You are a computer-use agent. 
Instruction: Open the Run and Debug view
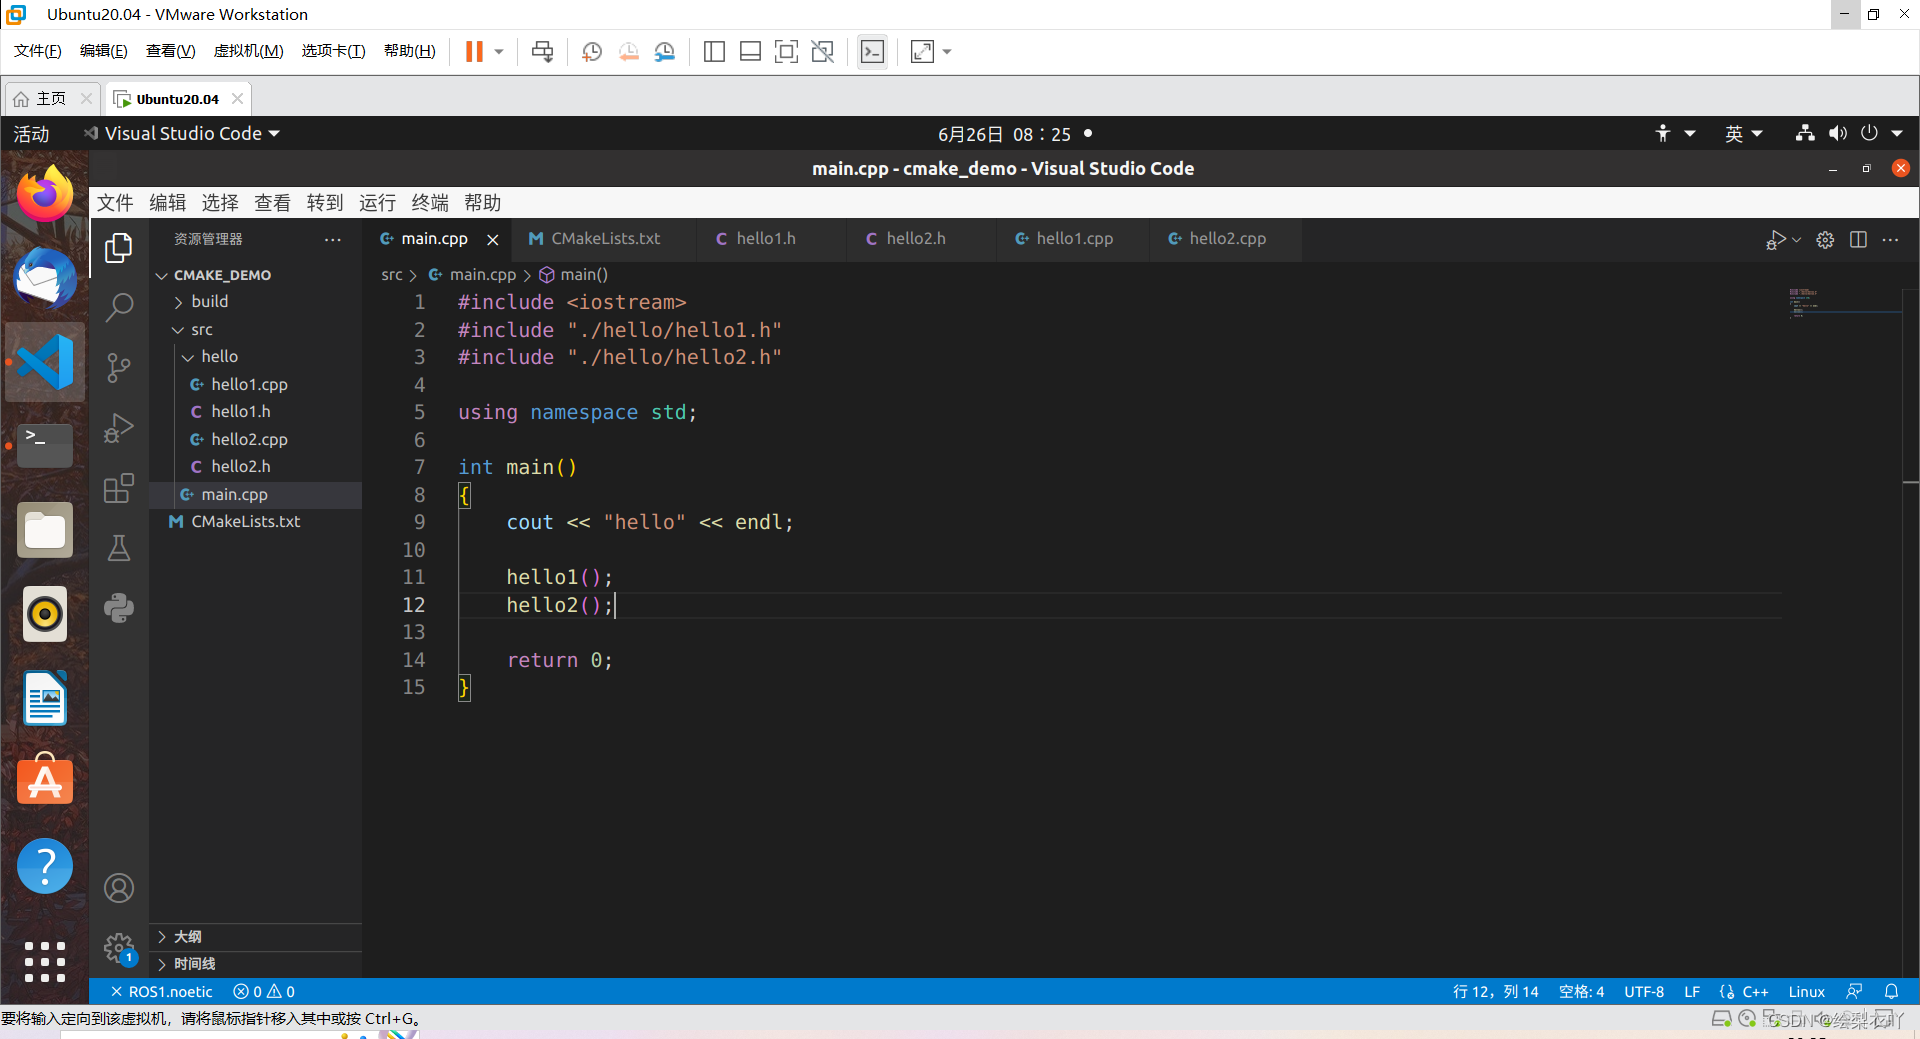point(119,428)
